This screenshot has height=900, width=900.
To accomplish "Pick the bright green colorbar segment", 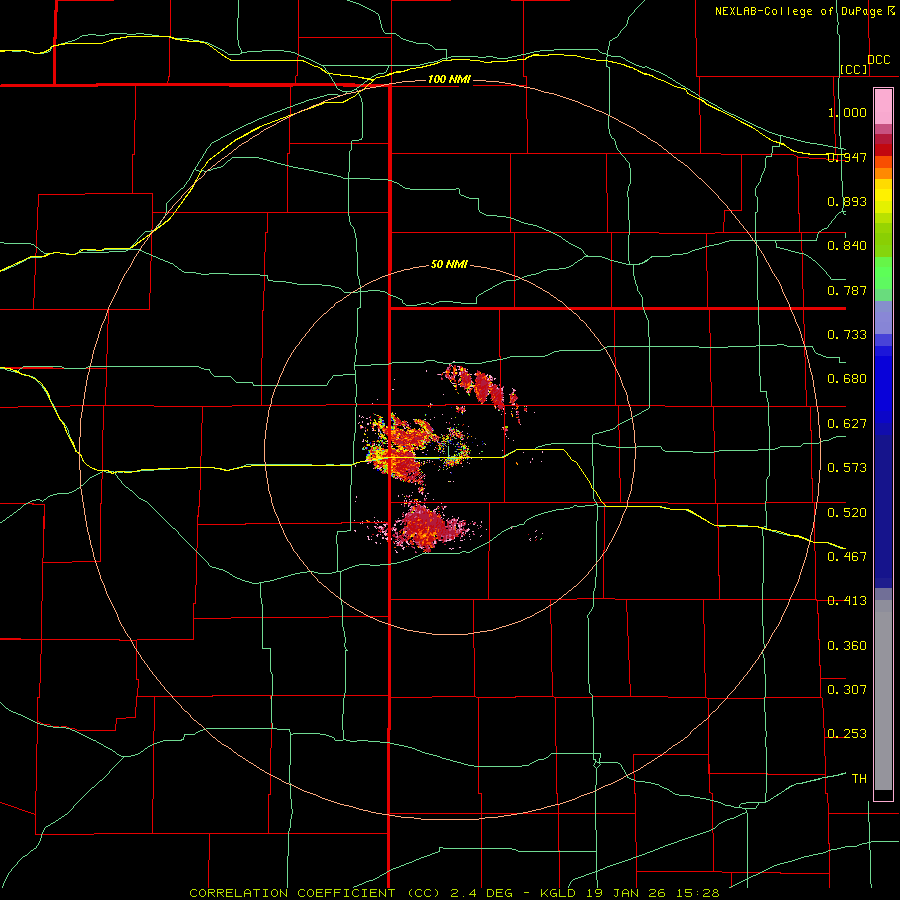I will click(883, 273).
